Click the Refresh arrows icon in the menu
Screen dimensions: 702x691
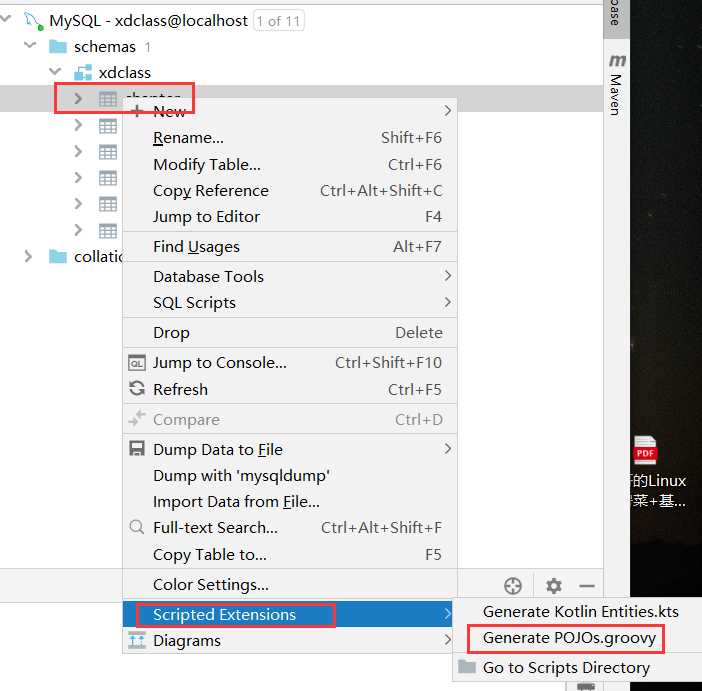[x=137, y=389]
